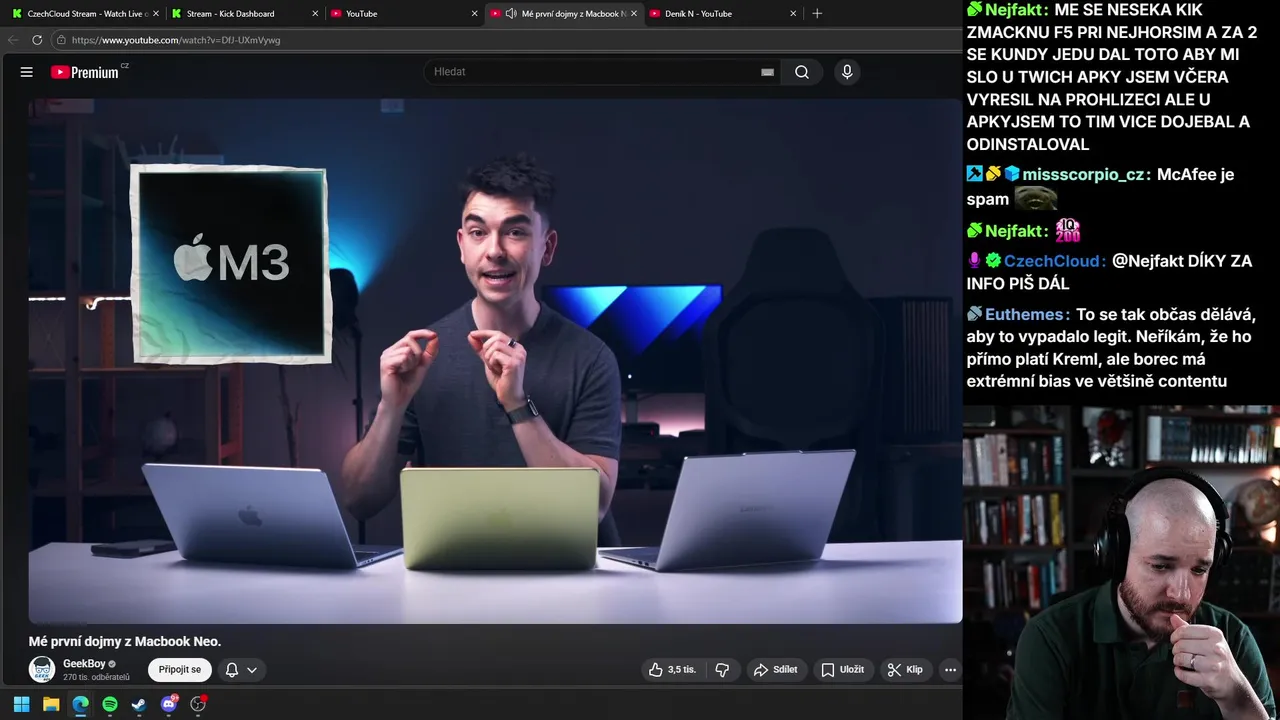This screenshot has width=1280, height=720.
Task: Close the Deník N - YouTube tab
Action: click(793, 14)
